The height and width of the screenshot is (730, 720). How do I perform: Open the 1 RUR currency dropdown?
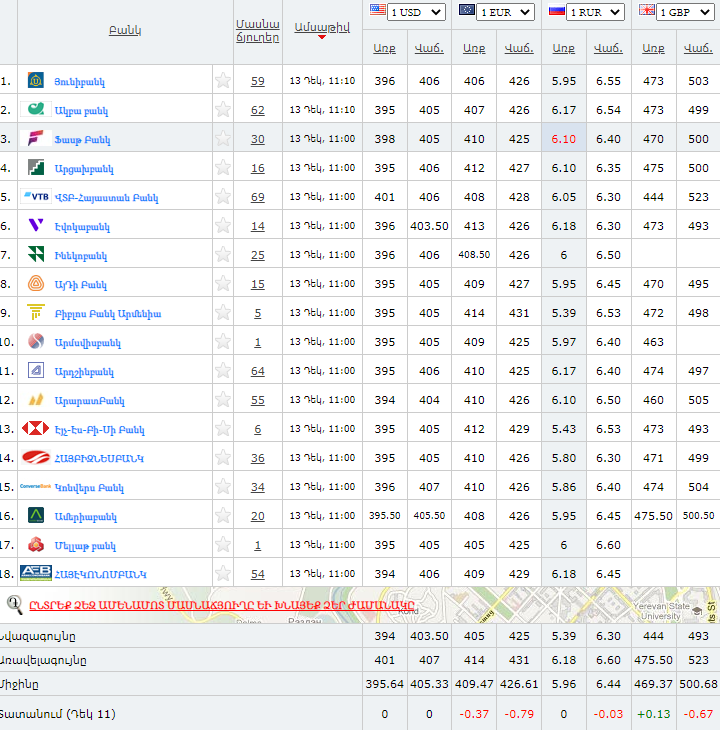(x=595, y=12)
